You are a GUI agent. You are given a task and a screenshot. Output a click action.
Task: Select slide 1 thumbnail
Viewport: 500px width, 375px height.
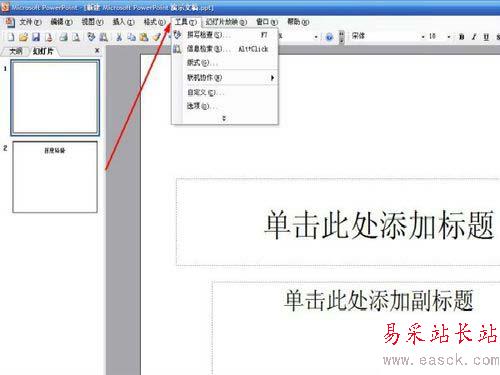point(55,98)
